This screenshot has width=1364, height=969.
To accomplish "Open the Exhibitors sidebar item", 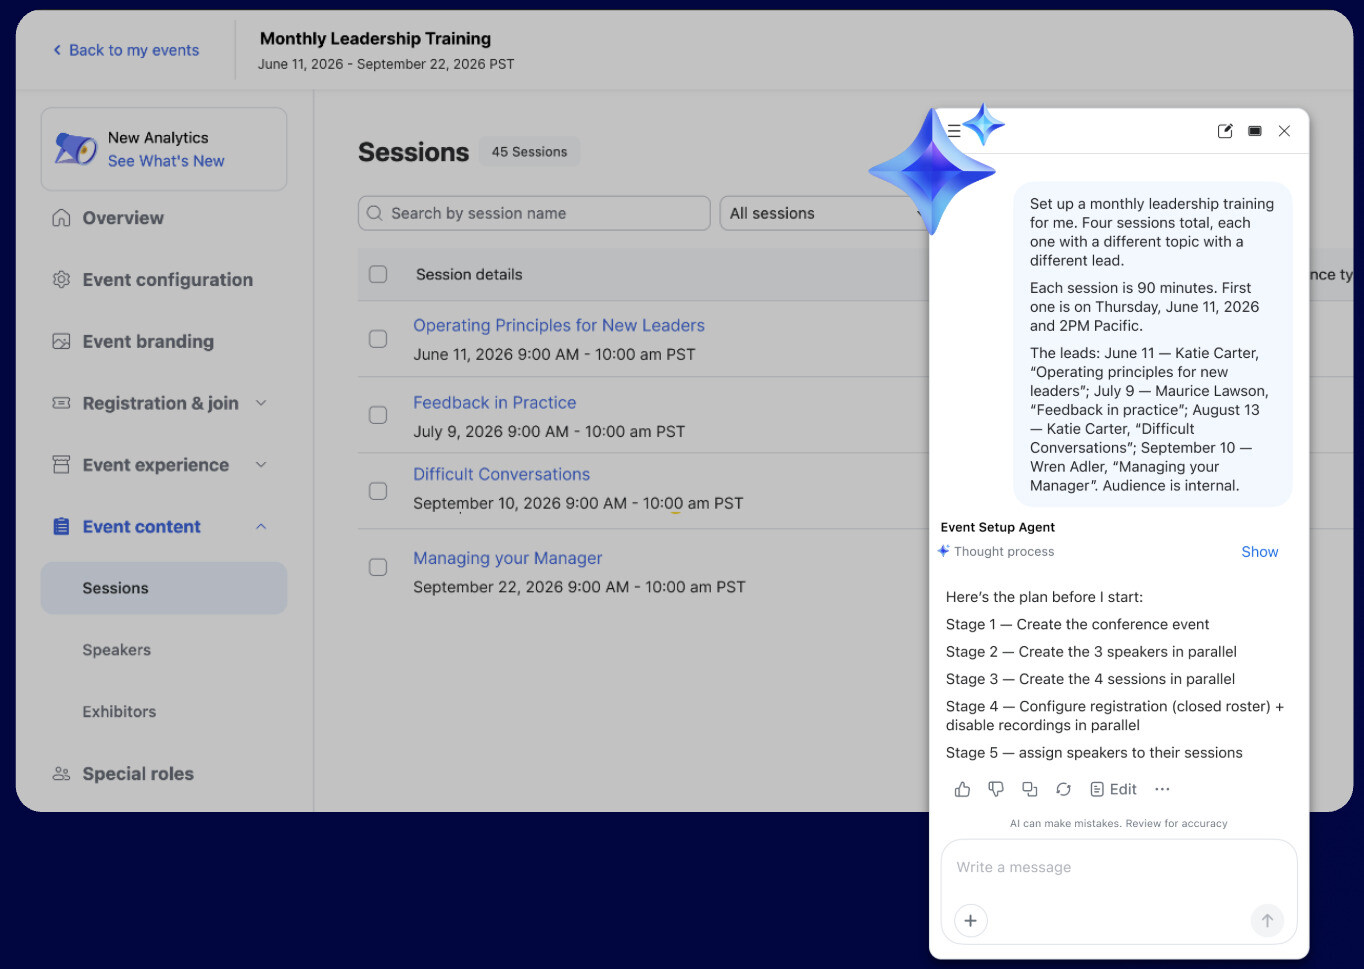I will (119, 712).
